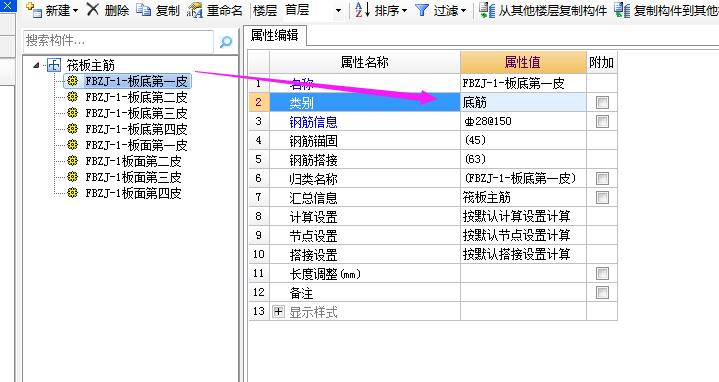The height and width of the screenshot is (382, 719).
Task: Click gear icon of FBZJ-1-板底第一皮
Action: pyautogui.click(x=72, y=81)
